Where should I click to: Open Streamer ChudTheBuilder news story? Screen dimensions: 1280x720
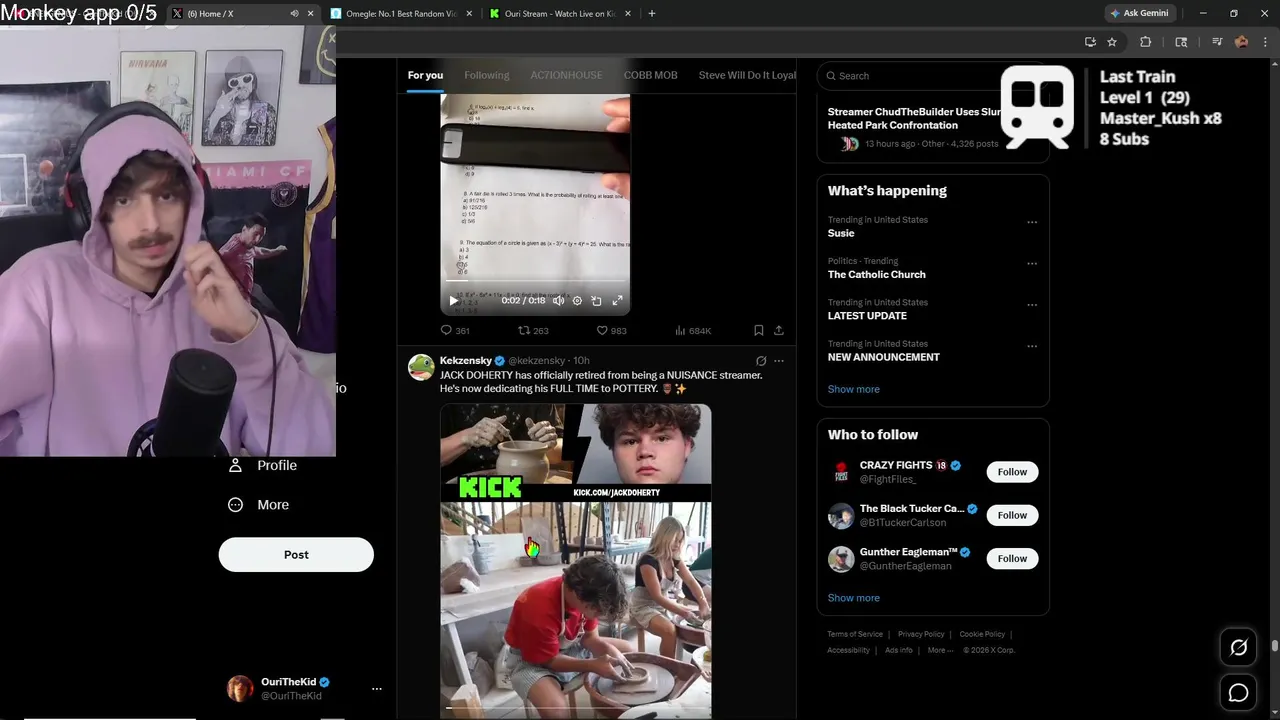913,118
